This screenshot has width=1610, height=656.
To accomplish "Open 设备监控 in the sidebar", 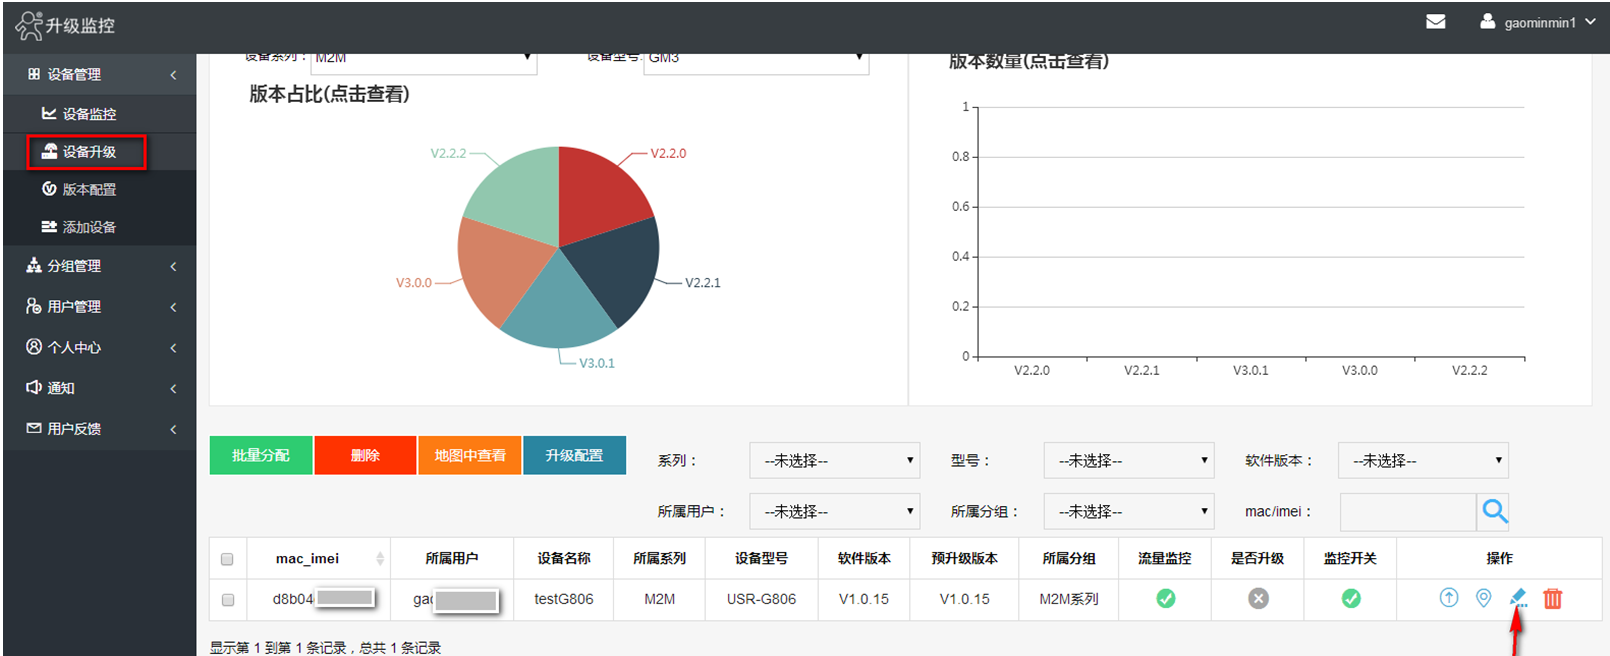I will click(89, 114).
